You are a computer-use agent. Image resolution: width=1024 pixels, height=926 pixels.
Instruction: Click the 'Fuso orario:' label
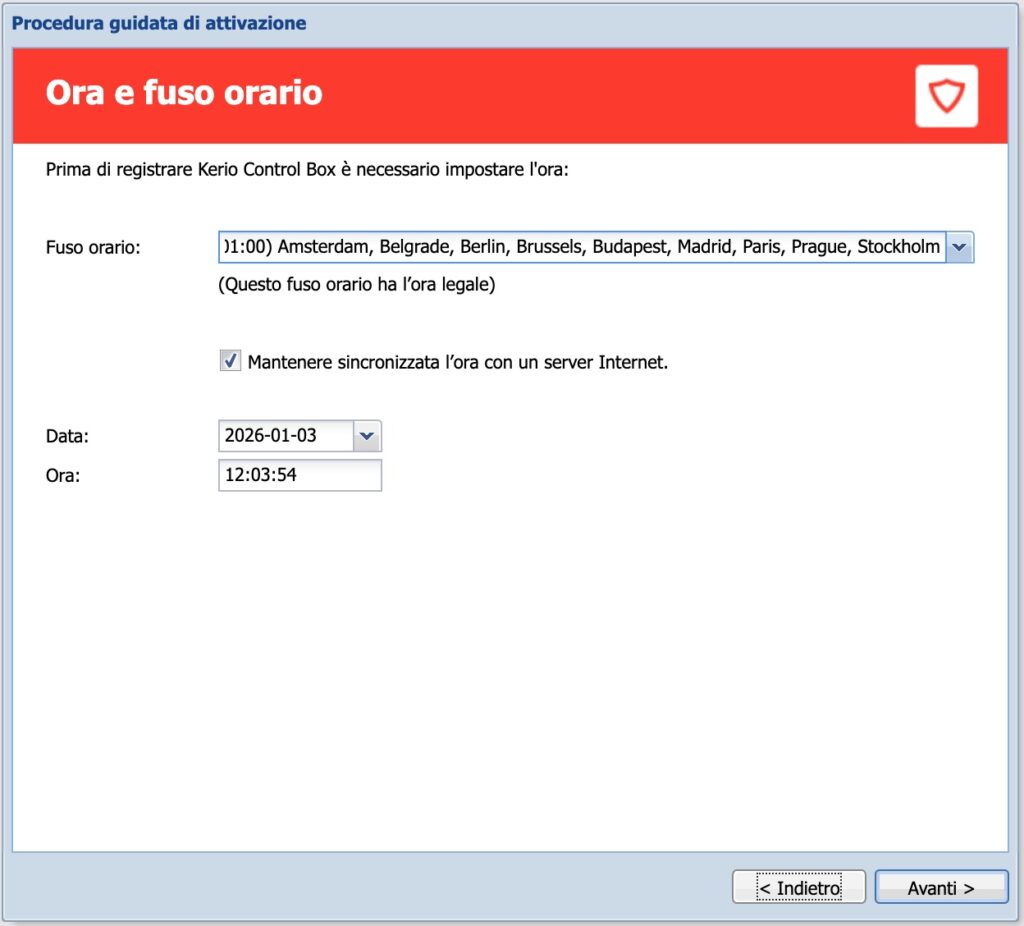coord(93,247)
